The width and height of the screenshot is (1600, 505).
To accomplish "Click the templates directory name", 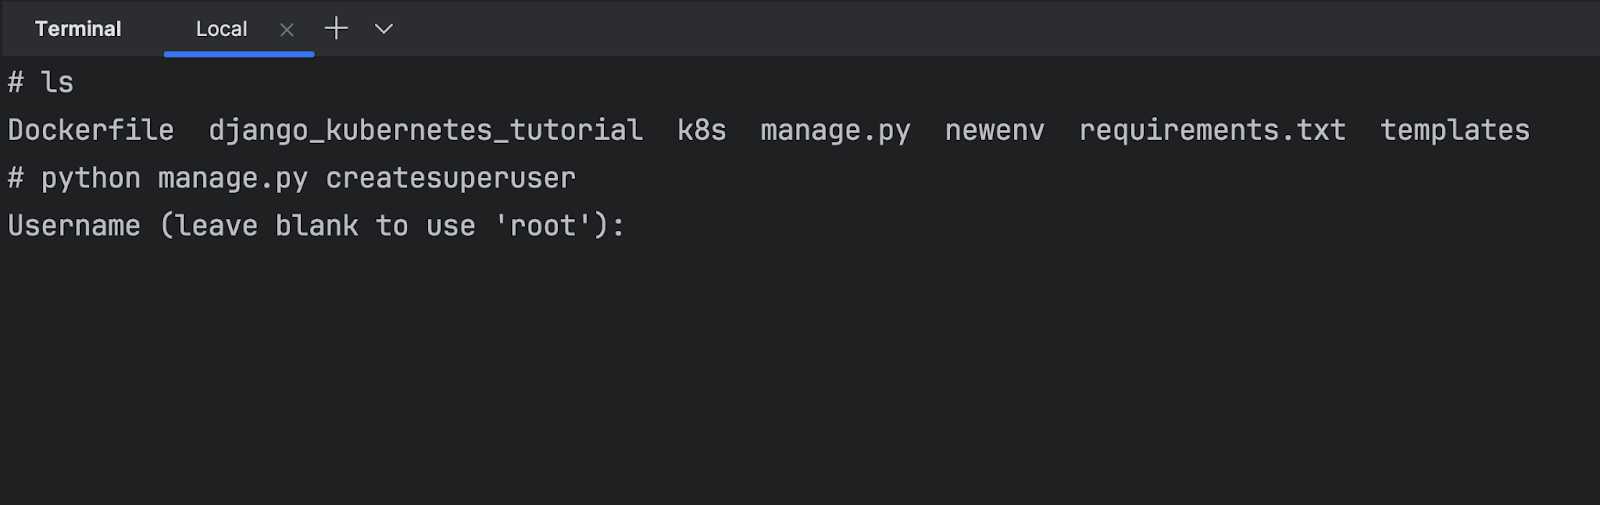I will click(x=1454, y=130).
